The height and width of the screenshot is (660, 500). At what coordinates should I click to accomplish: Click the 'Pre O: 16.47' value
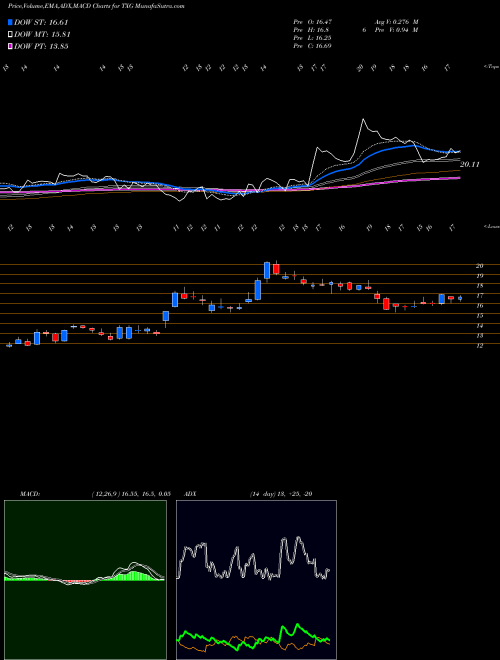(313, 21)
